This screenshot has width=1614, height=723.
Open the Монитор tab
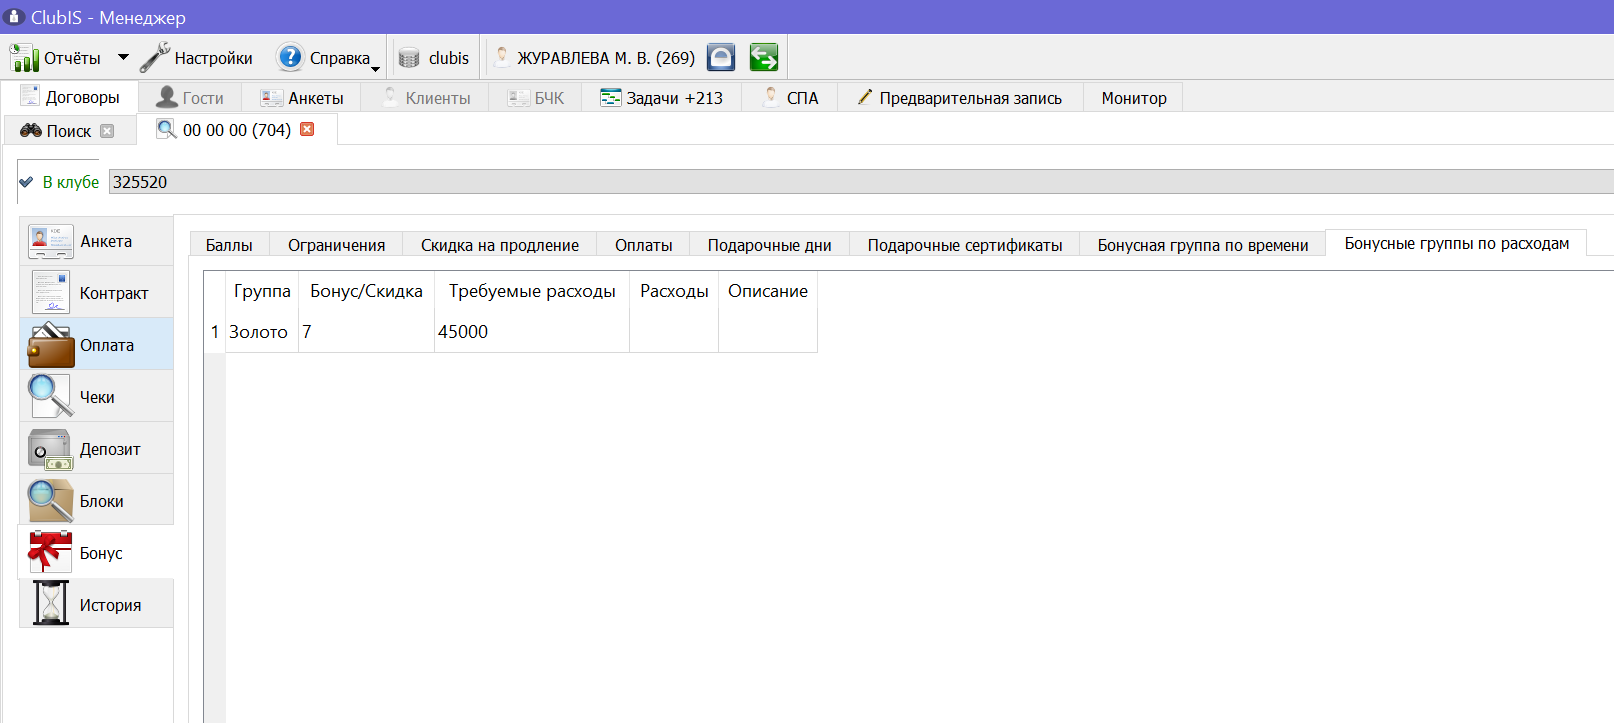pyautogui.click(x=1134, y=98)
